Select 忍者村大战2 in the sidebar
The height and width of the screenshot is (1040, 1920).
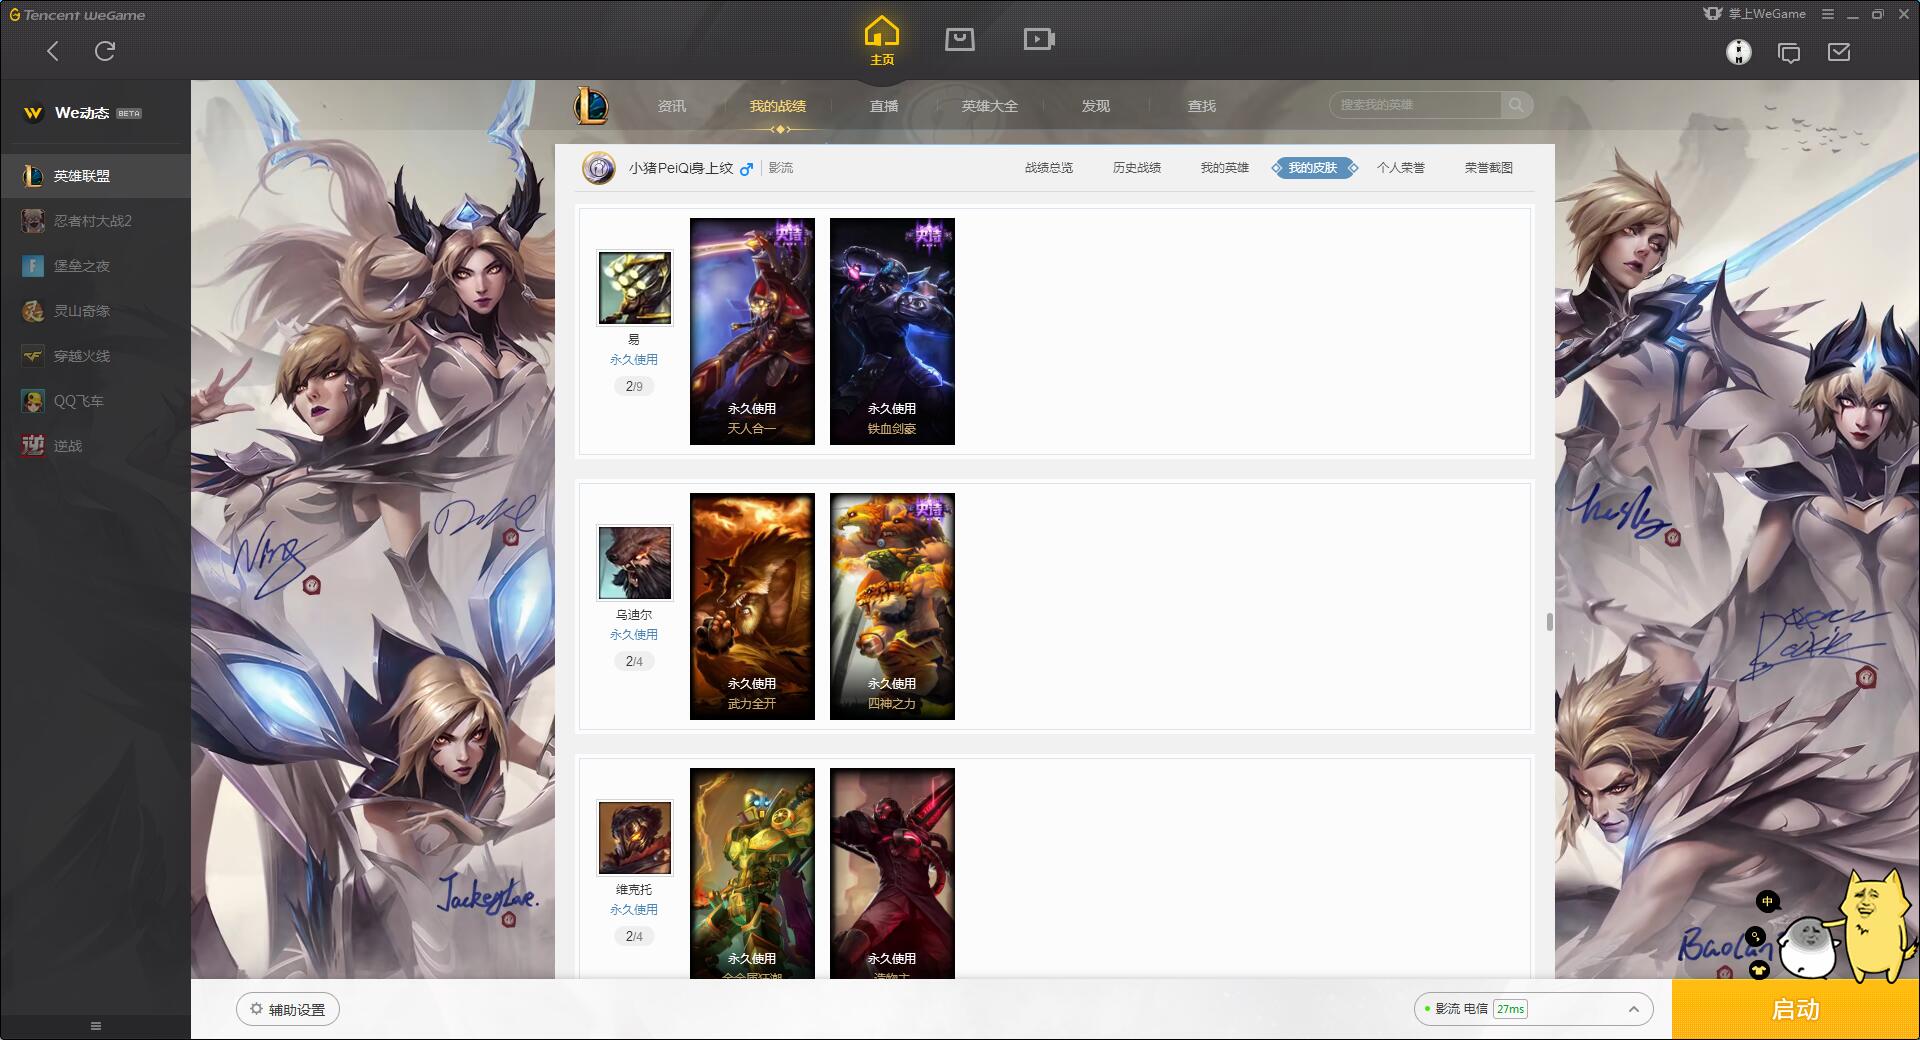click(x=95, y=221)
